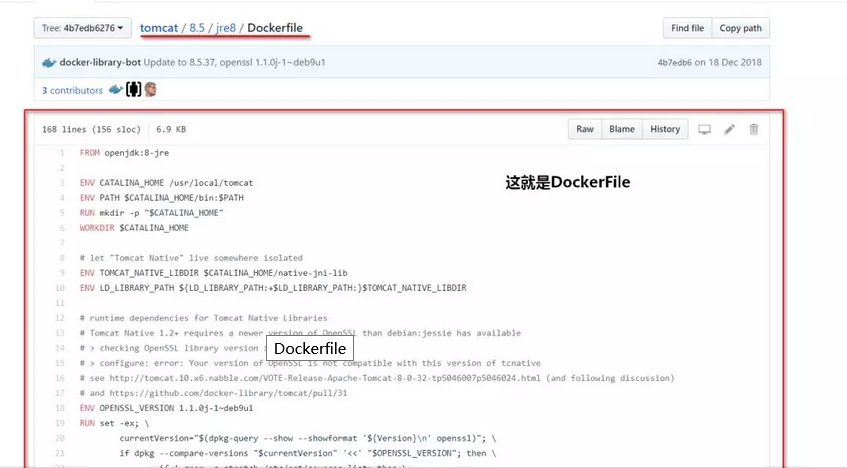Edit this file with pencil icon
The width and height of the screenshot is (847, 468).
pyautogui.click(x=730, y=129)
